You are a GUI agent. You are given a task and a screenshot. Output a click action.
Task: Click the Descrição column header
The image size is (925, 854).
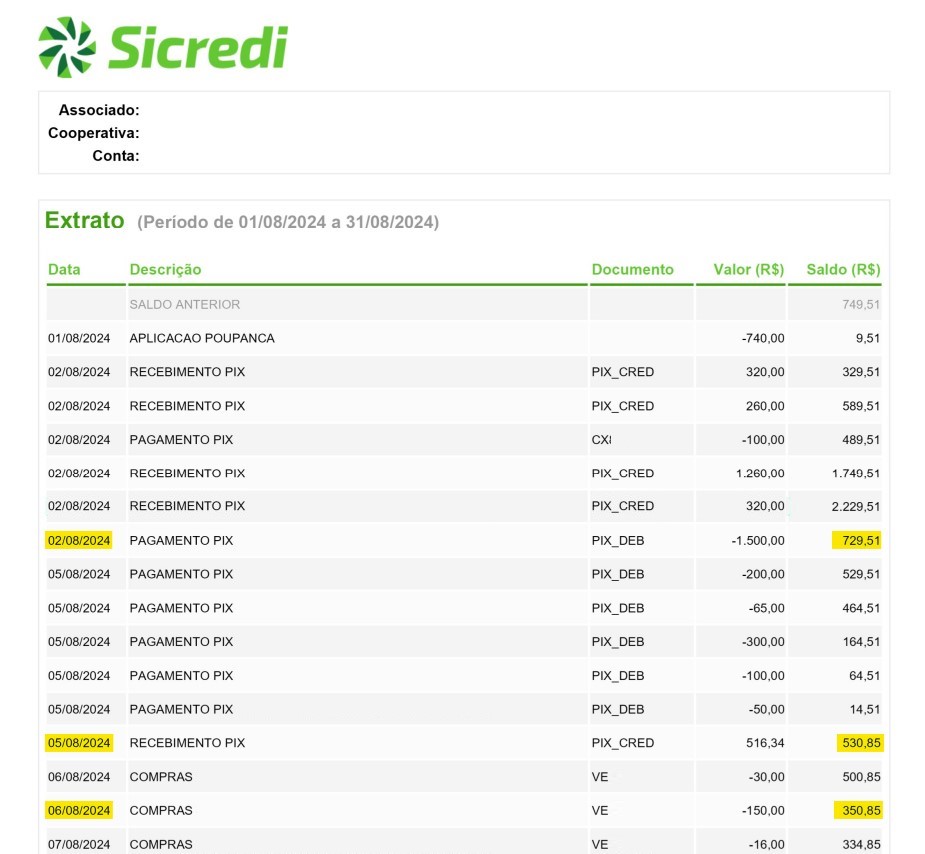pyautogui.click(x=163, y=269)
